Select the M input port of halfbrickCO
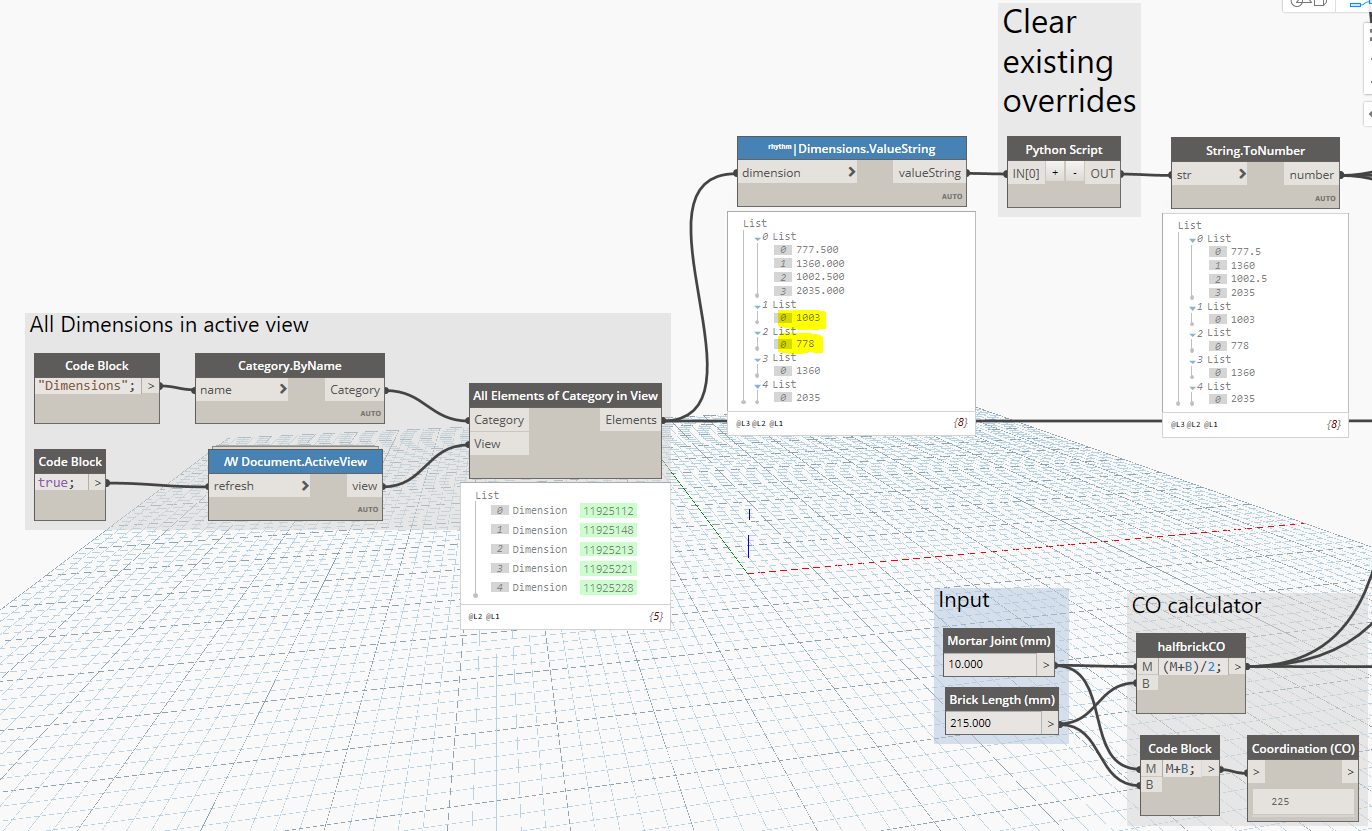The image size is (1372, 831). pyautogui.click(x=1147, y=667)
